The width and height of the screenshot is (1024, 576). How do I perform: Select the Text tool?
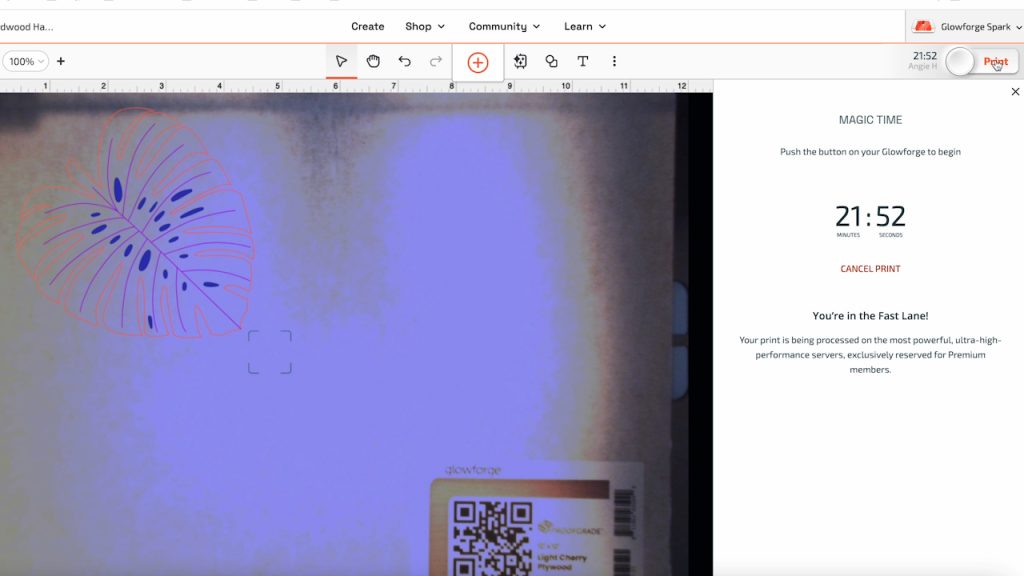[583, 61]
